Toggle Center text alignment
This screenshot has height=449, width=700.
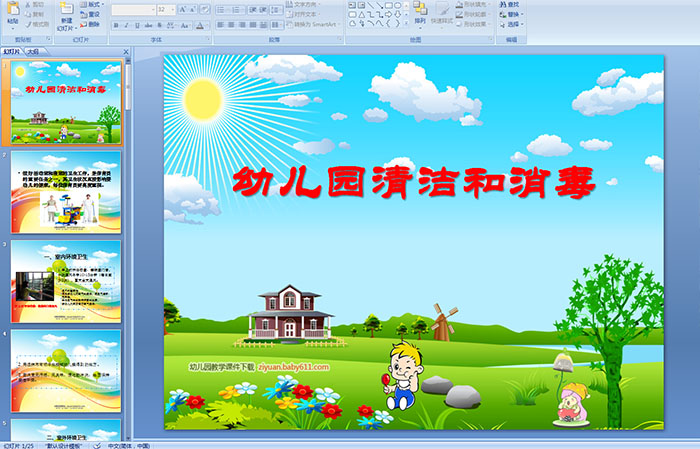point(231,25)
